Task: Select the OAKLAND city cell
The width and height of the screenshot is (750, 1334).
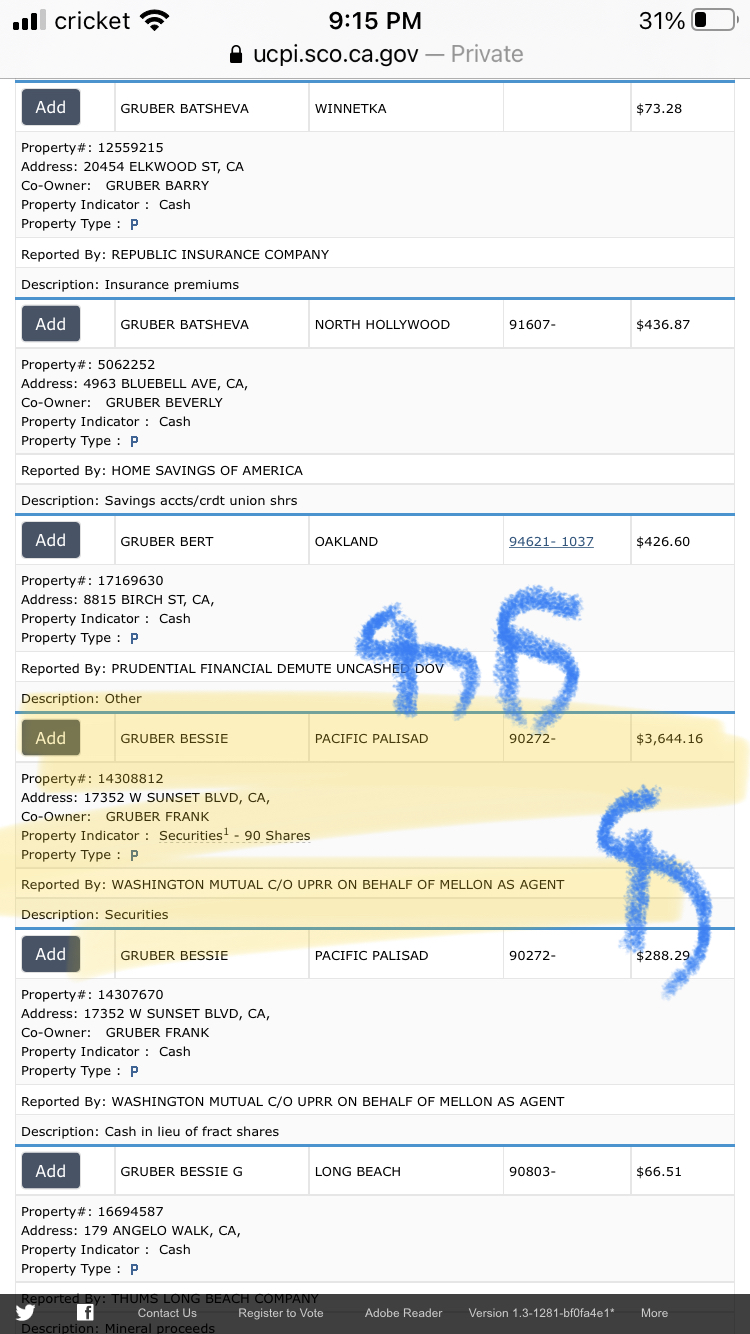Action: coord(406,541)
